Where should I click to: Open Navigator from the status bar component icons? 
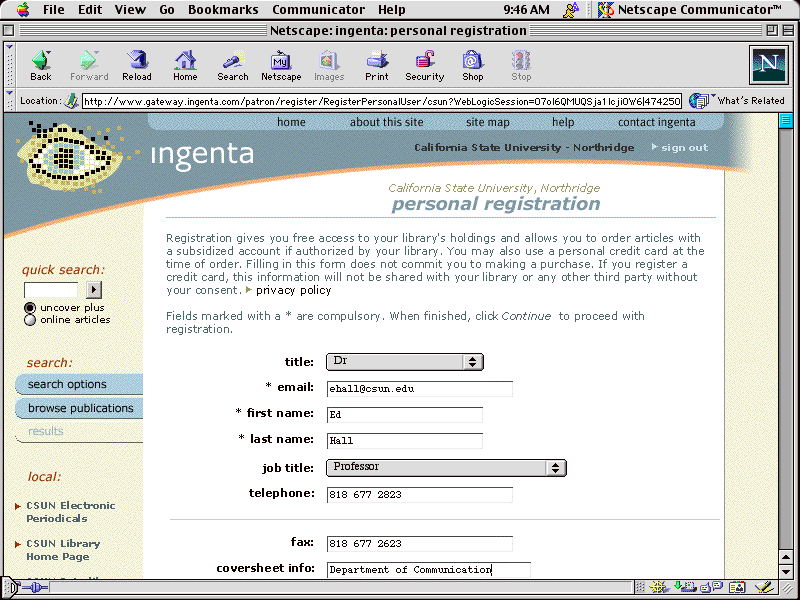[659, 587]
